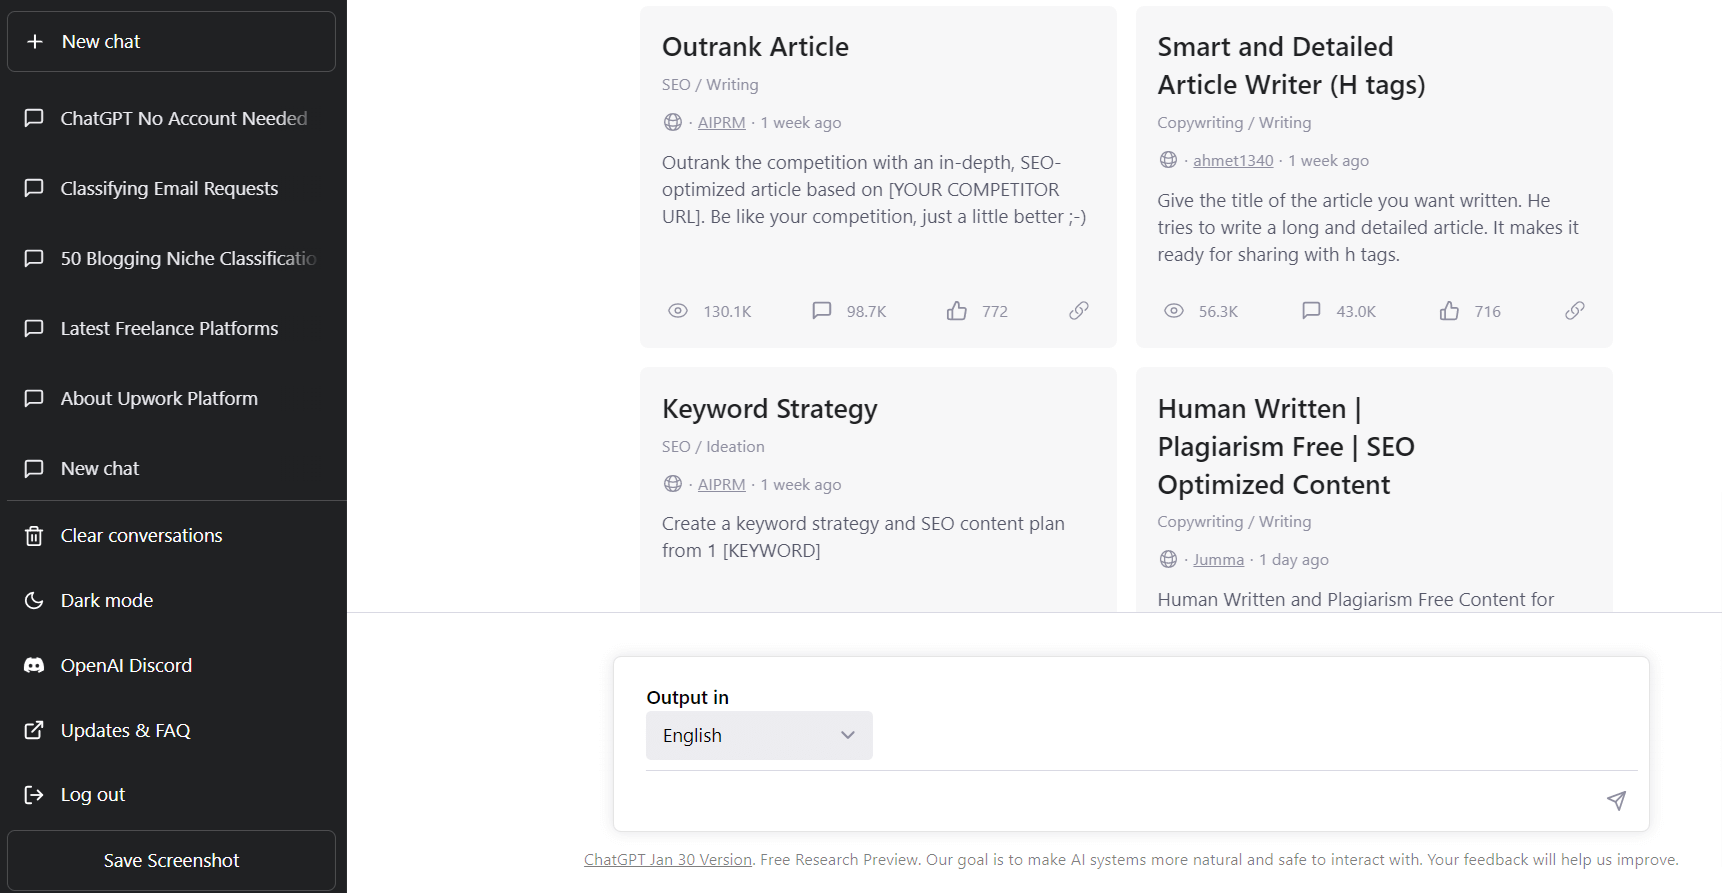Click the comments icon showing 98.7K
Image resolution: width=1722 pixels, height=893 pixels.
tap(822, 311)
